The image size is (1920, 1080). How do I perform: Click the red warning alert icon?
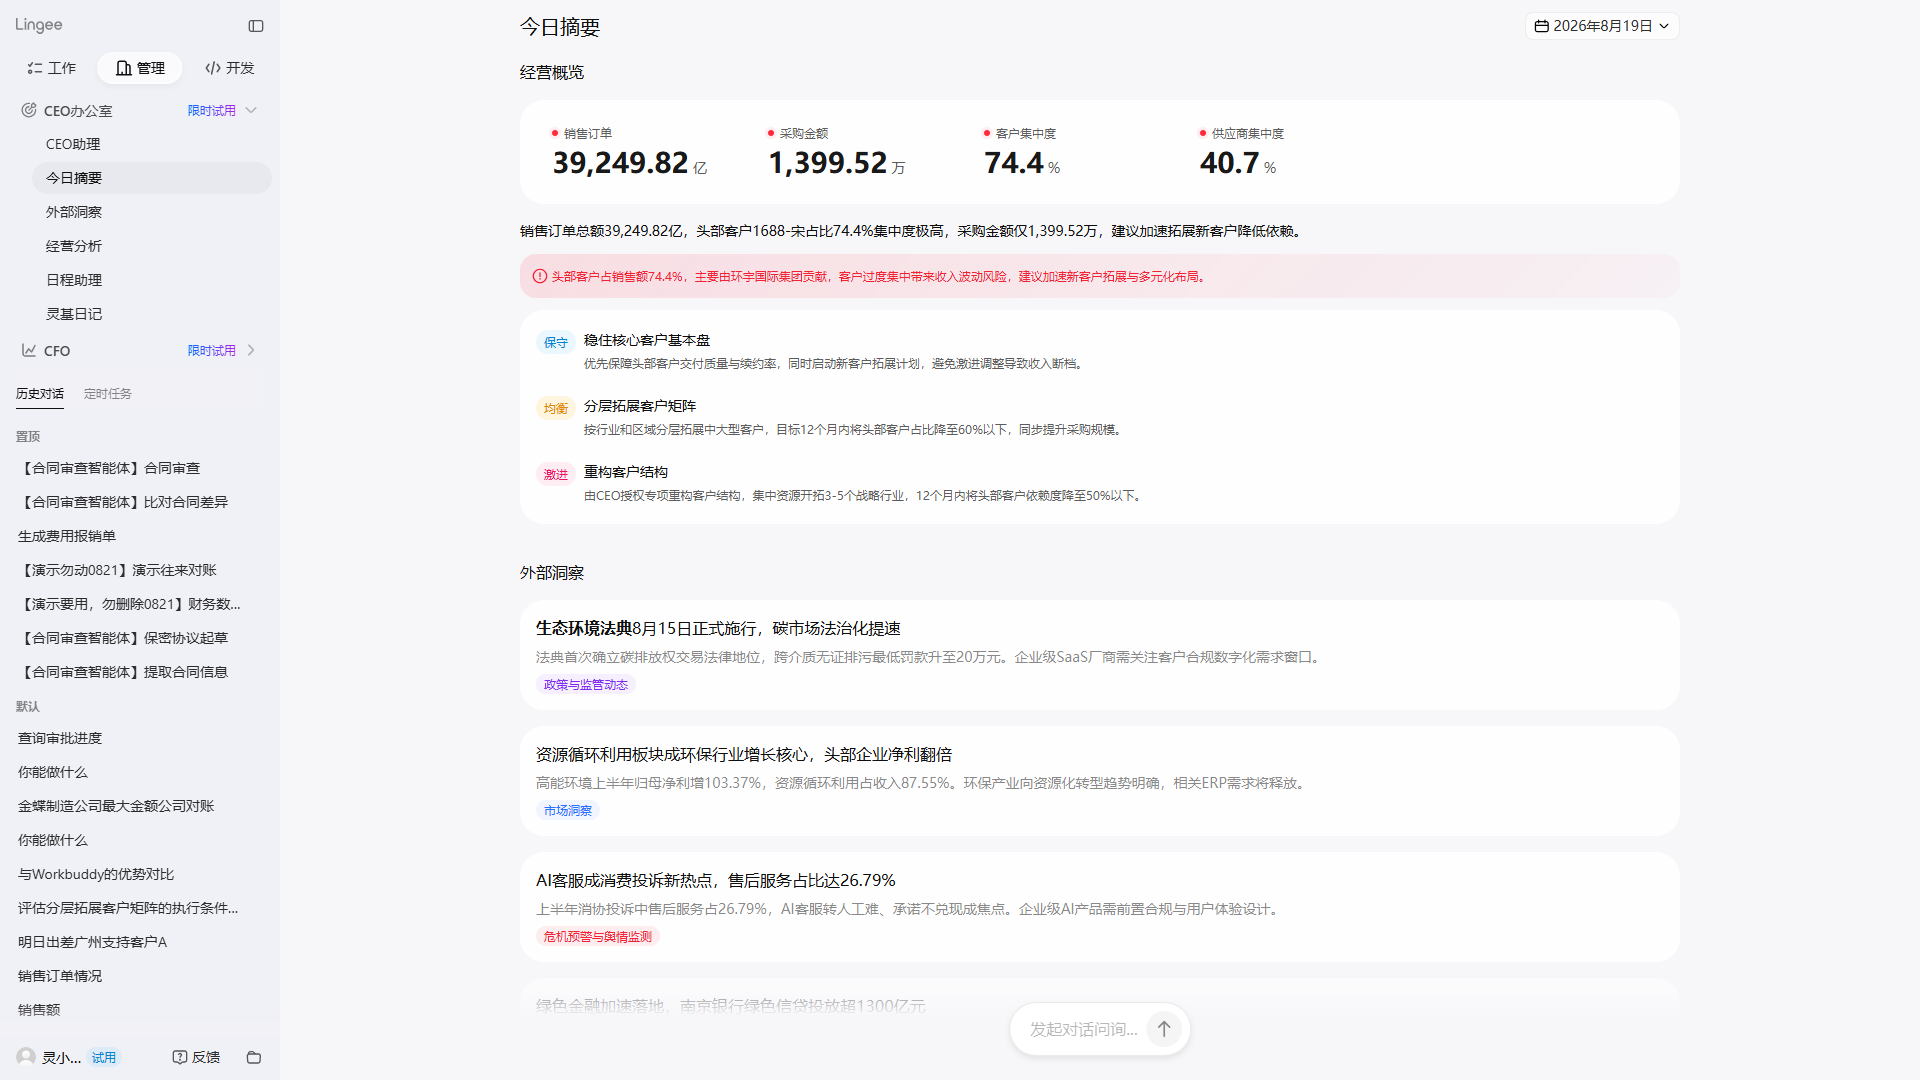click(540, 276)
